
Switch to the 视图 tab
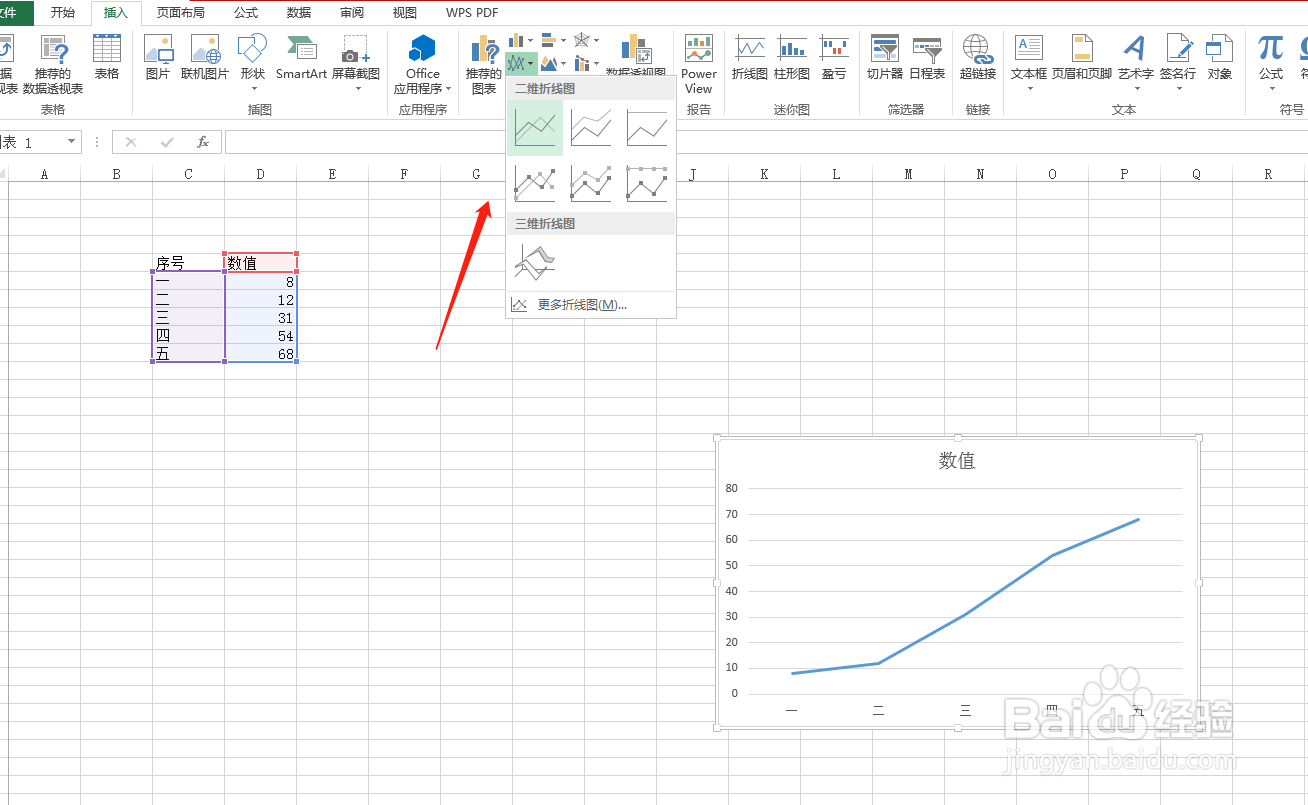[405, 13]
